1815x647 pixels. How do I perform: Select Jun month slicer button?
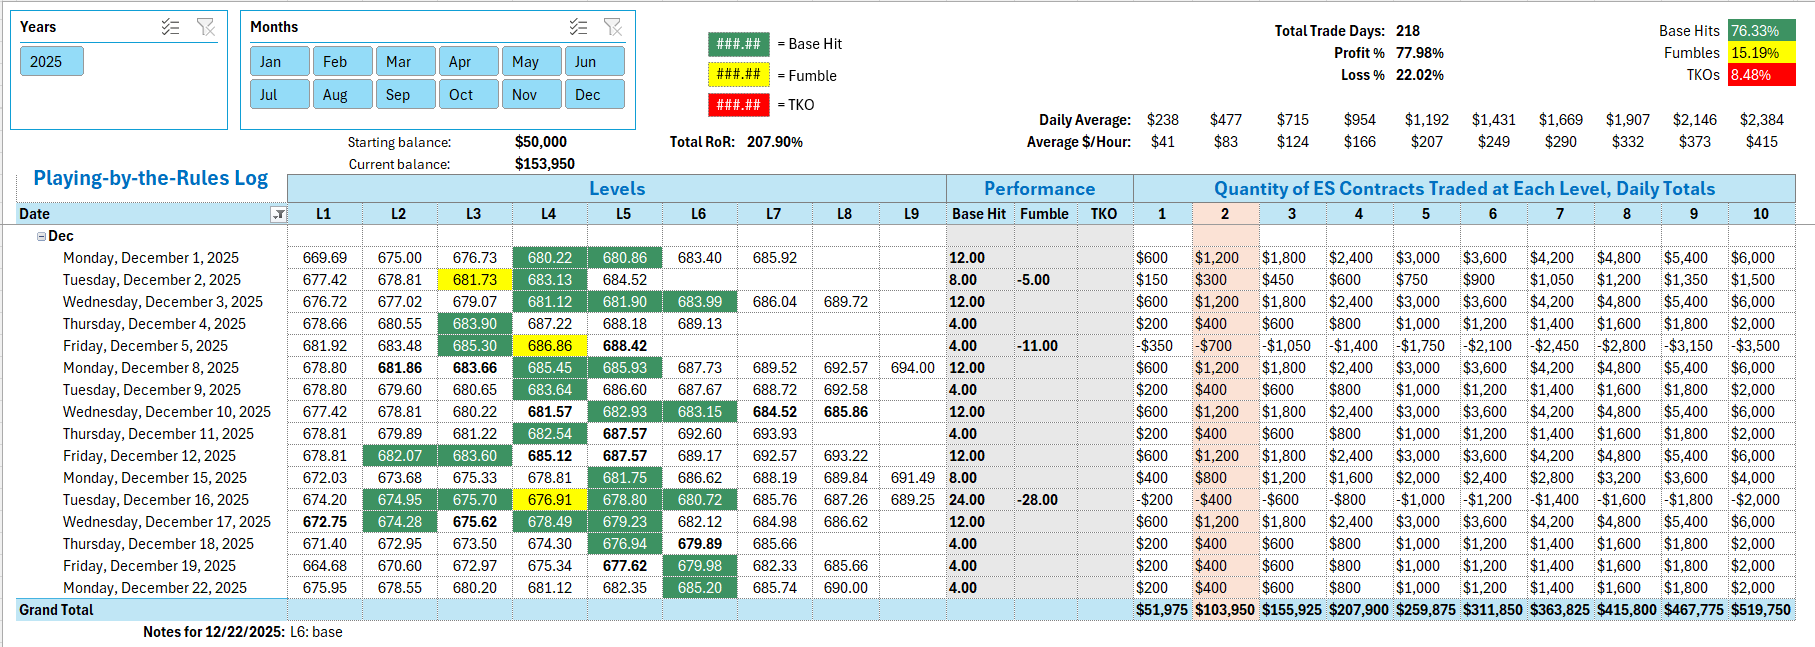(594, 62)
